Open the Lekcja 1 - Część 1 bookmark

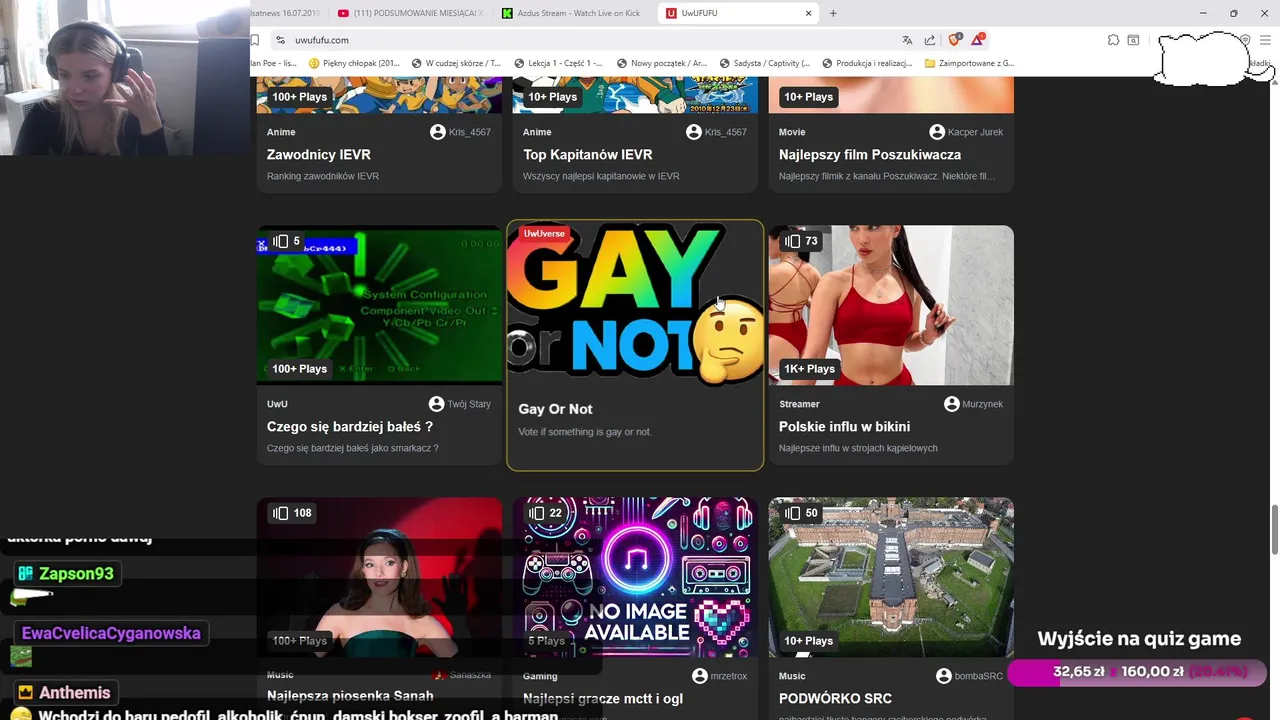click(559, 63)
